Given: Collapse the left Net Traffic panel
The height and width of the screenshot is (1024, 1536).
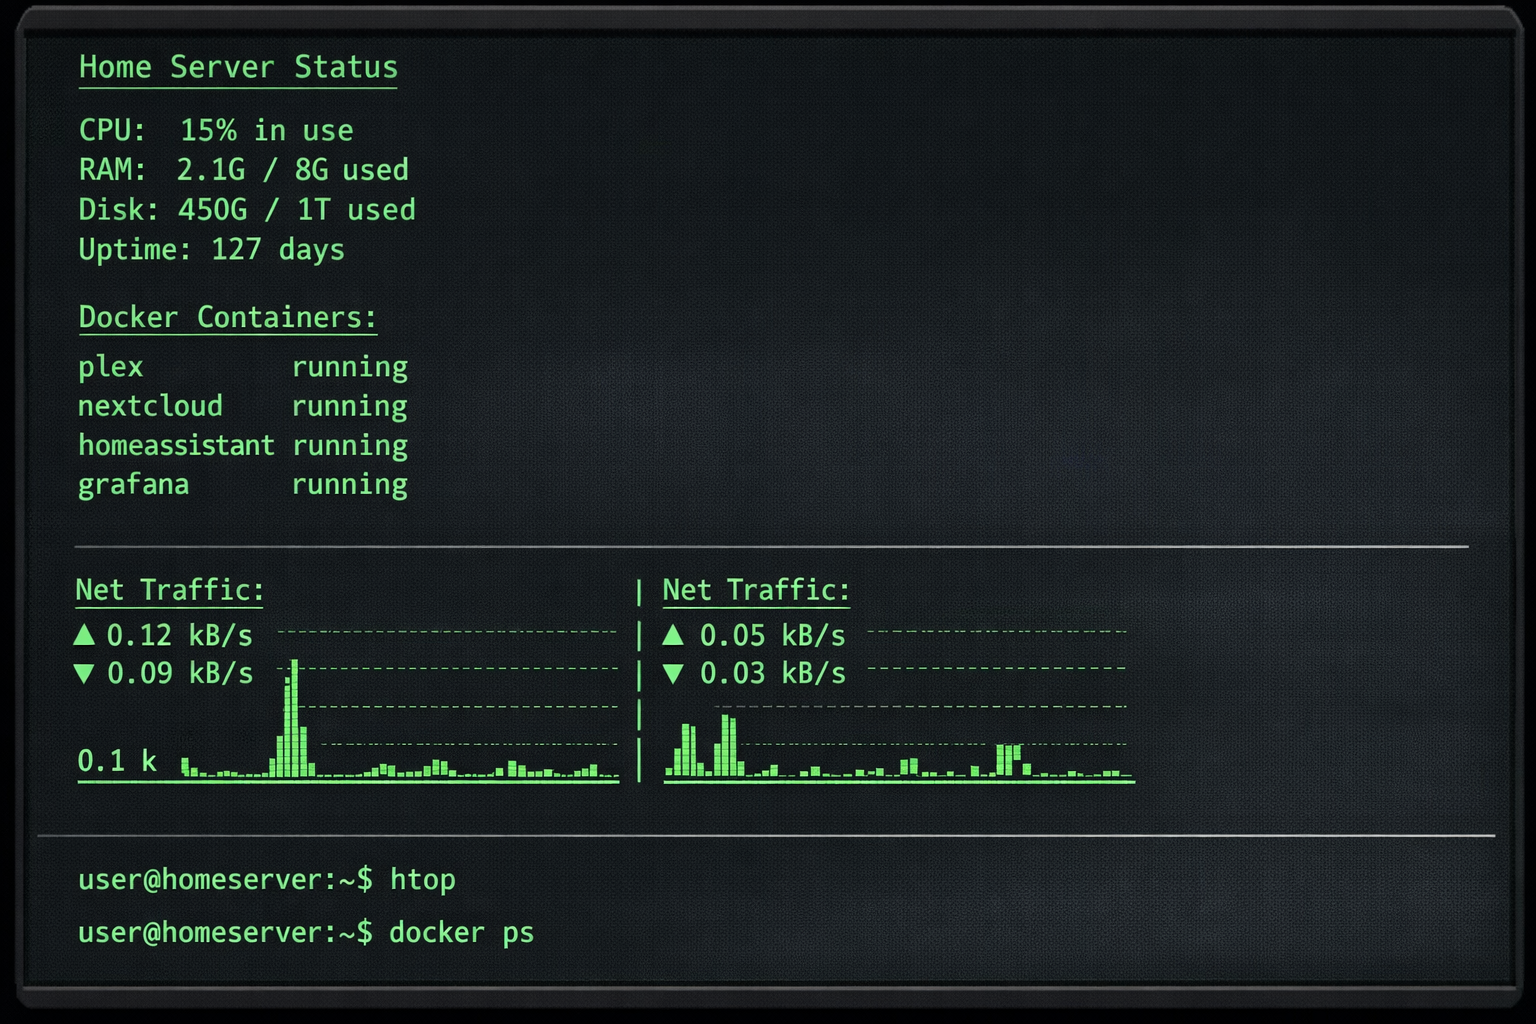Looking at the screenshot, I should (168, 590).
